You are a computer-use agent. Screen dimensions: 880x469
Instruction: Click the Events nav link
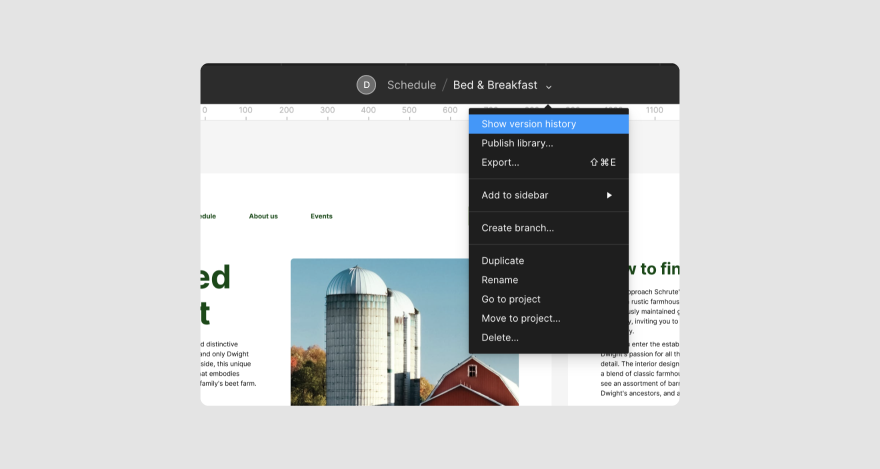coord(321,216)
